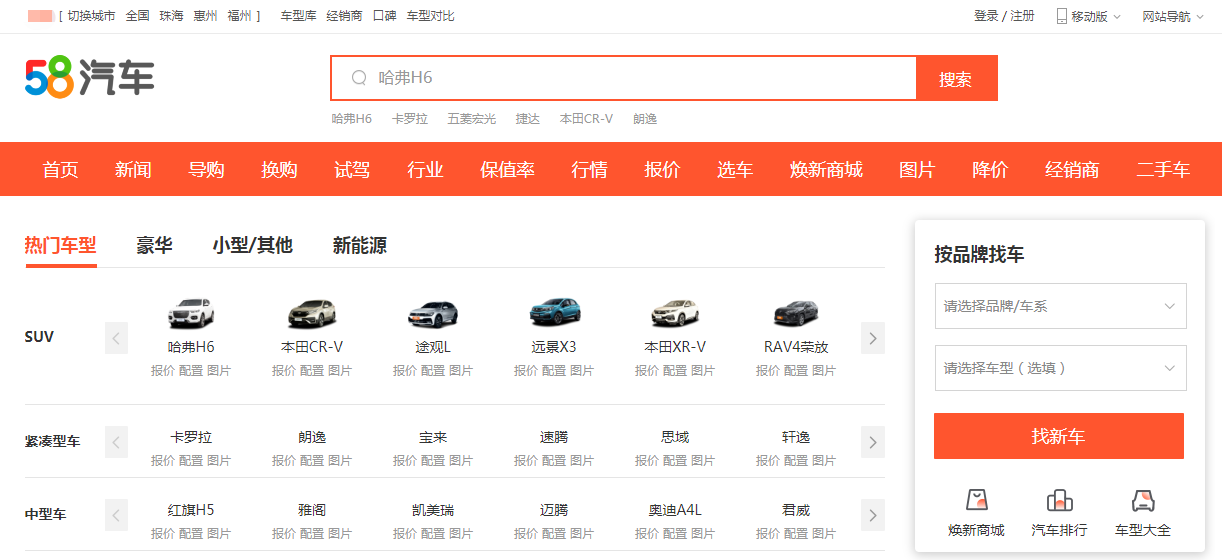
Task: Open 导购 in the navigation bar
Action: 206,170
